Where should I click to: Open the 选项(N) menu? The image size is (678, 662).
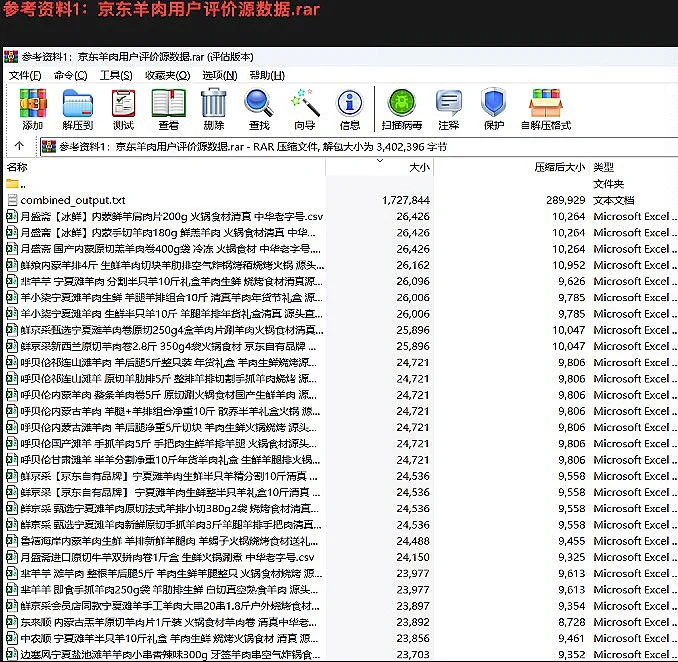(x=220, y=76)
